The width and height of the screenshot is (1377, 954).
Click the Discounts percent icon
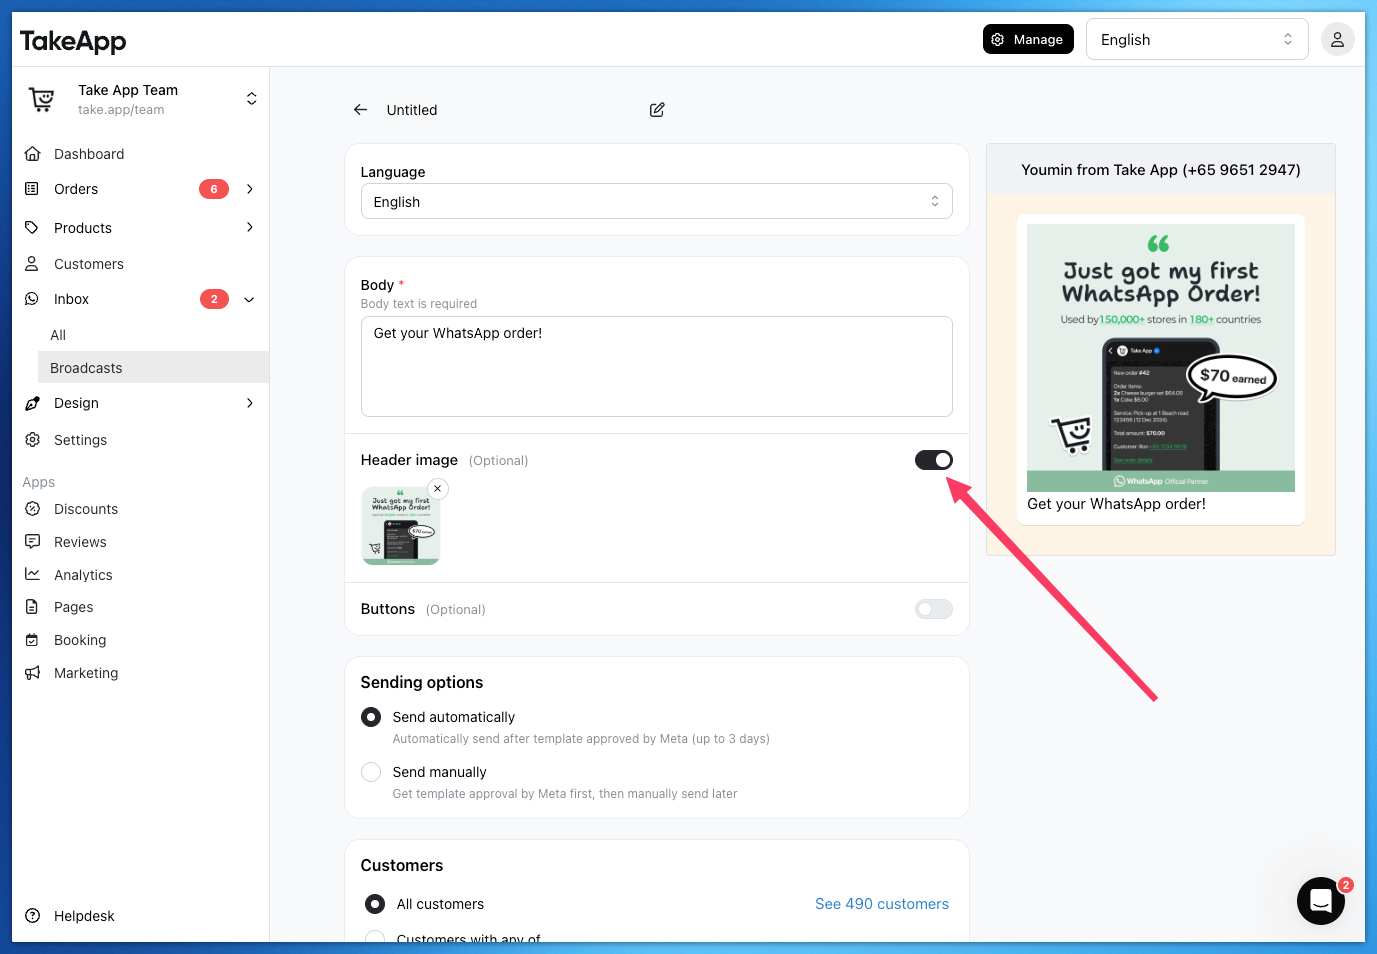(x=32, y=509)
